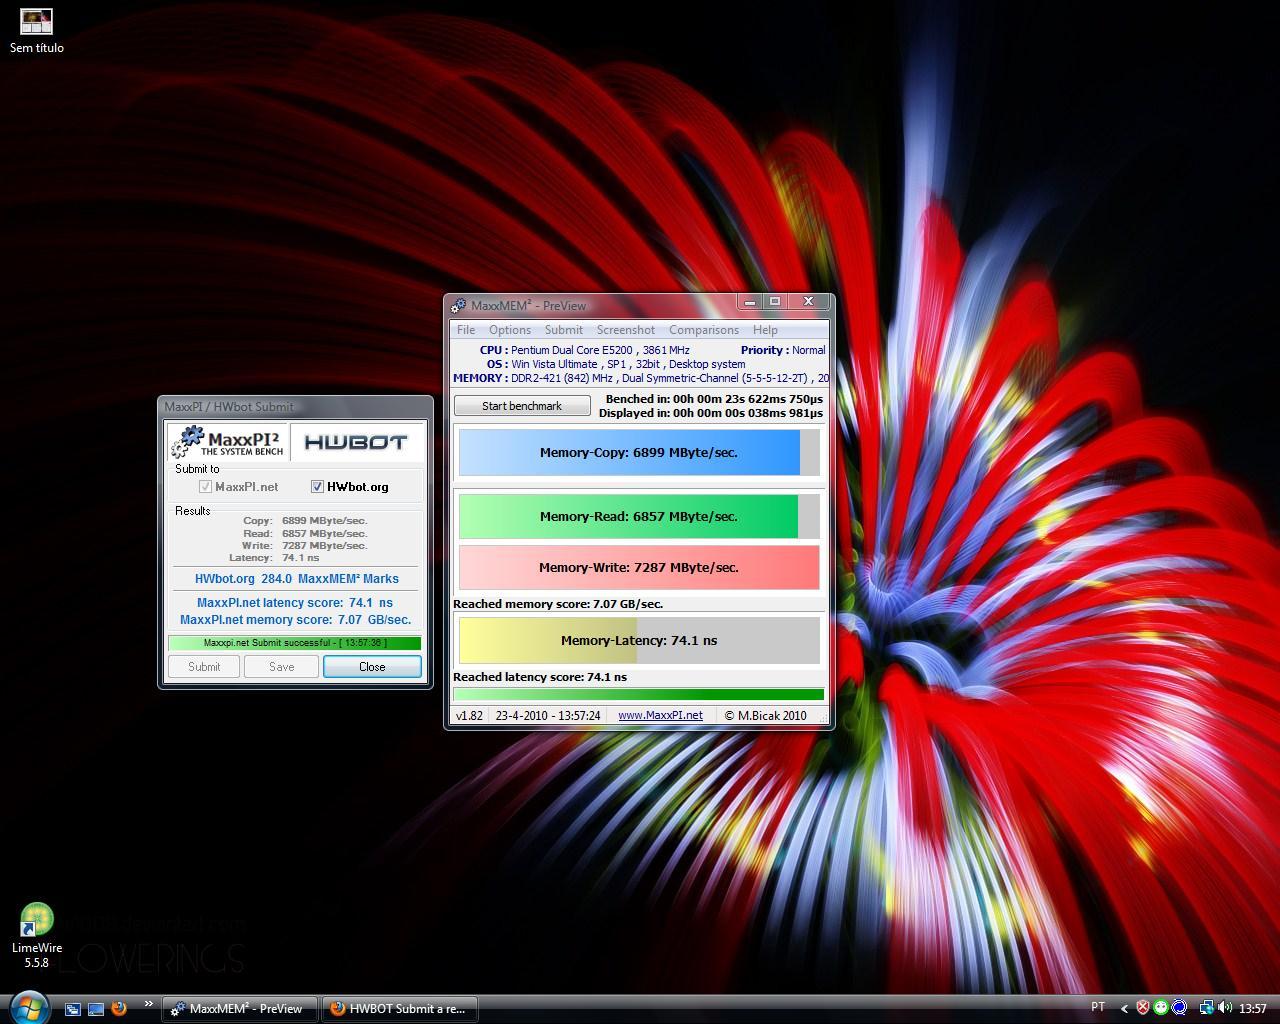
Task: Click the MaxxPI.net latency score line
Action: [x=295, y=603]
